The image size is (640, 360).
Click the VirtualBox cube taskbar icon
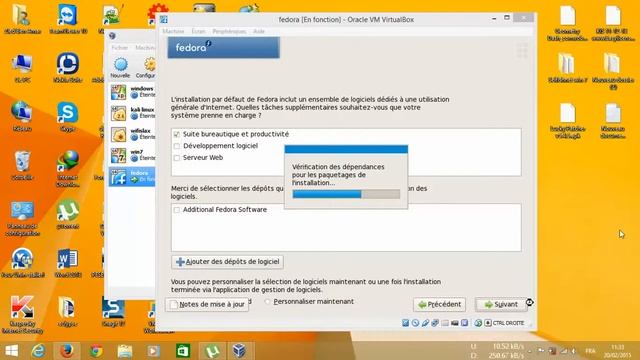(x=239, y=351)
